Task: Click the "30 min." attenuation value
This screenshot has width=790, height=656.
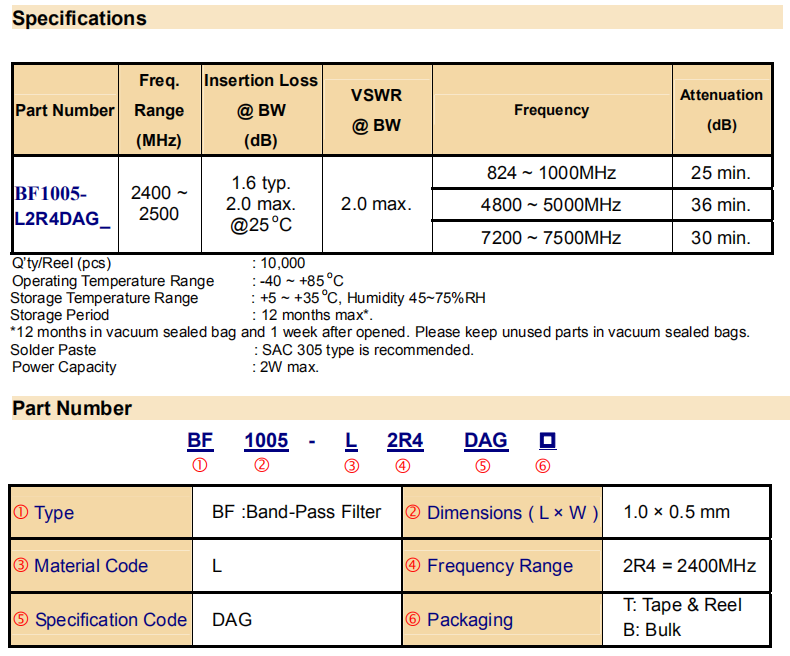Action: click(721, 237)
